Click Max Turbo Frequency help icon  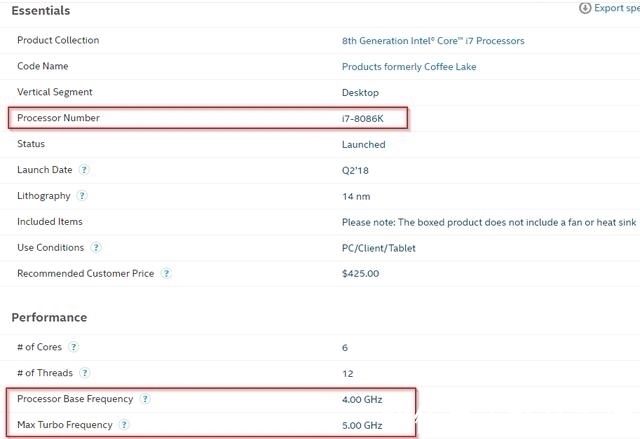[x=124, y=425]
